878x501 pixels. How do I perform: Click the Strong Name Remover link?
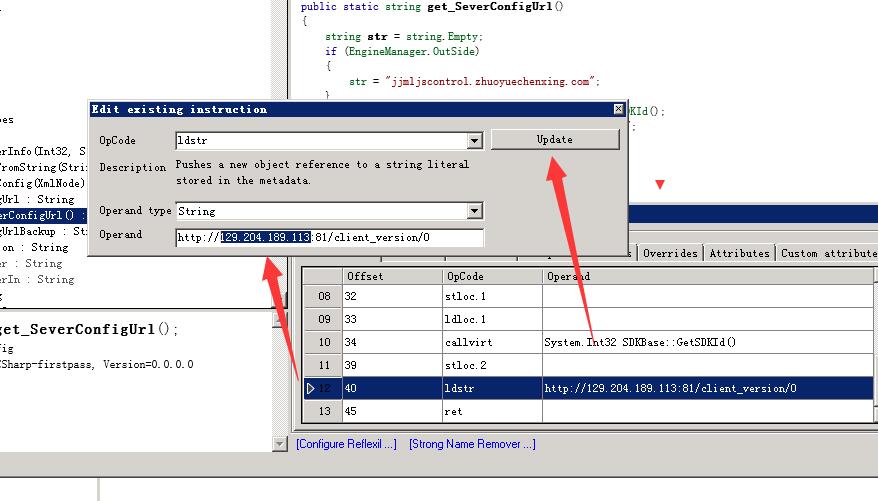tap(472, 443)
